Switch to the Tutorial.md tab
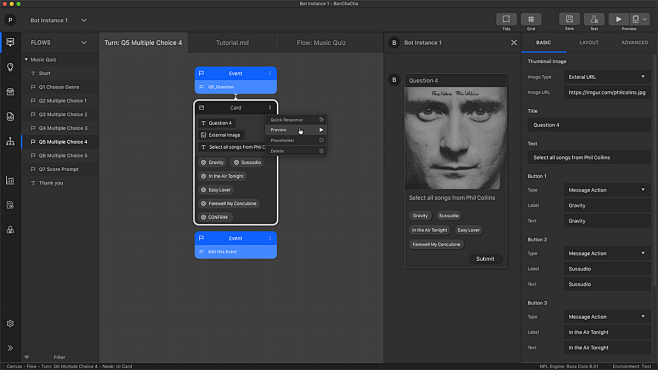 click(x=232, y=43)
